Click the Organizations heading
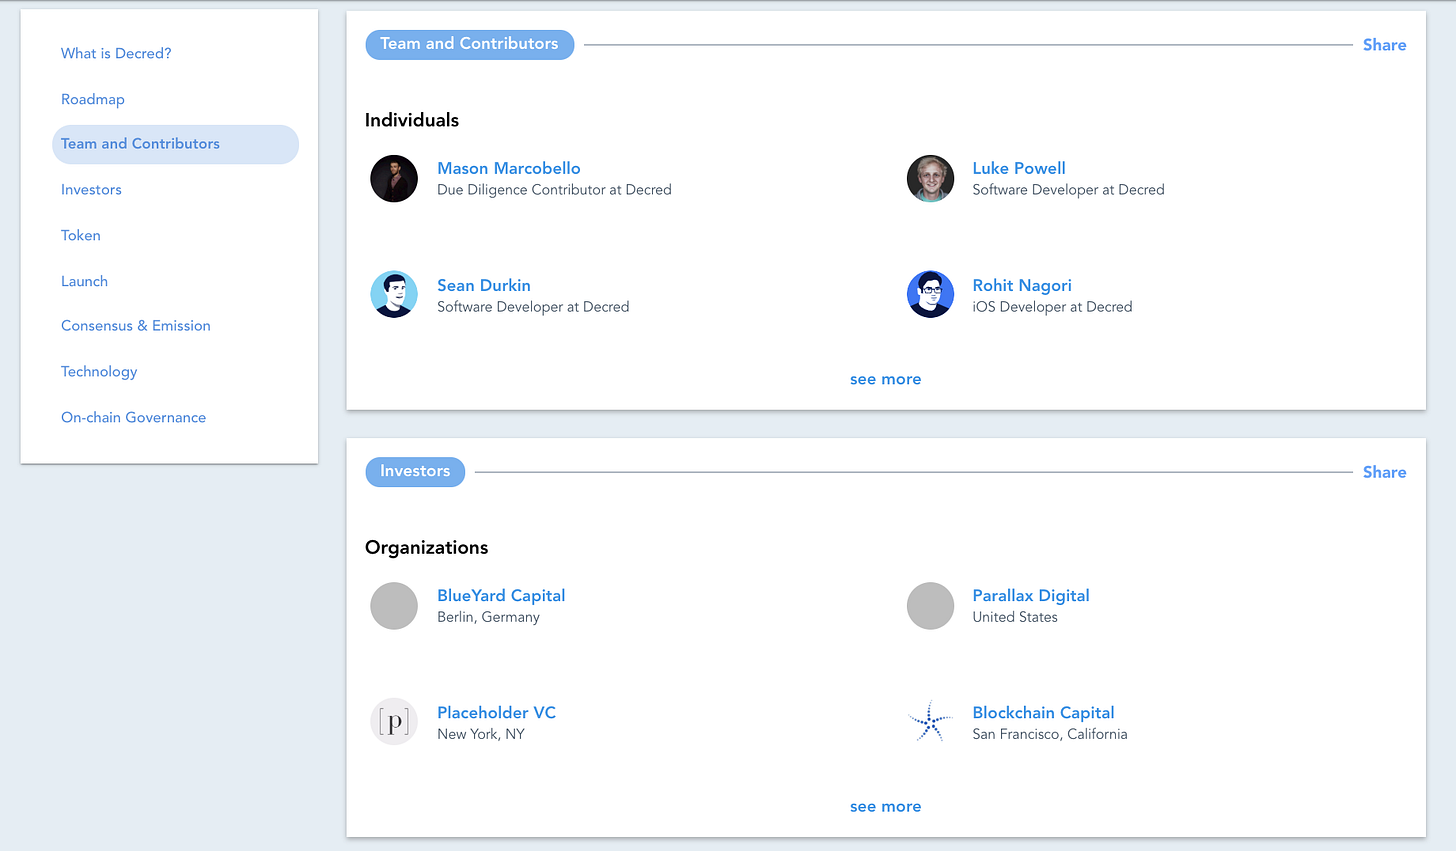Screen dimensions: 1456x851 coord(427,547)
